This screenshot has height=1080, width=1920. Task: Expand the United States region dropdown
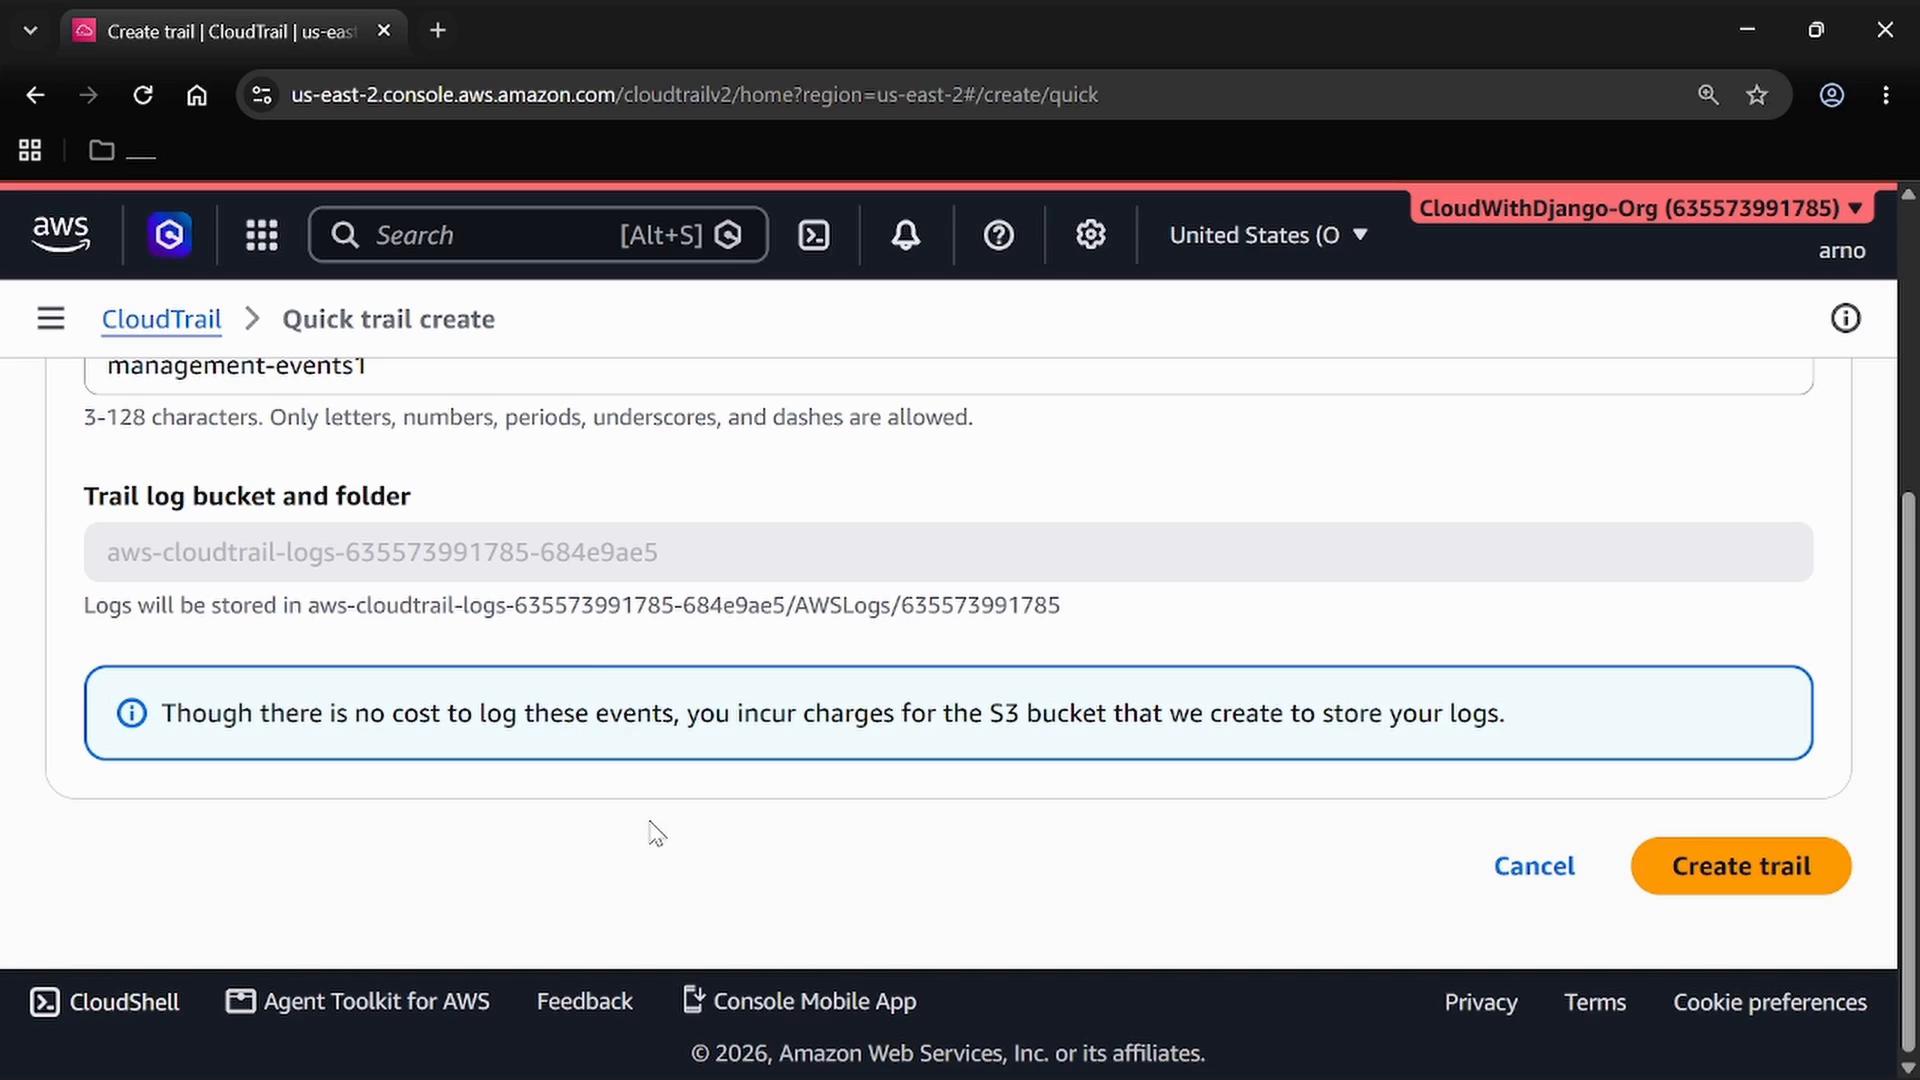[x=1268, y=235]
